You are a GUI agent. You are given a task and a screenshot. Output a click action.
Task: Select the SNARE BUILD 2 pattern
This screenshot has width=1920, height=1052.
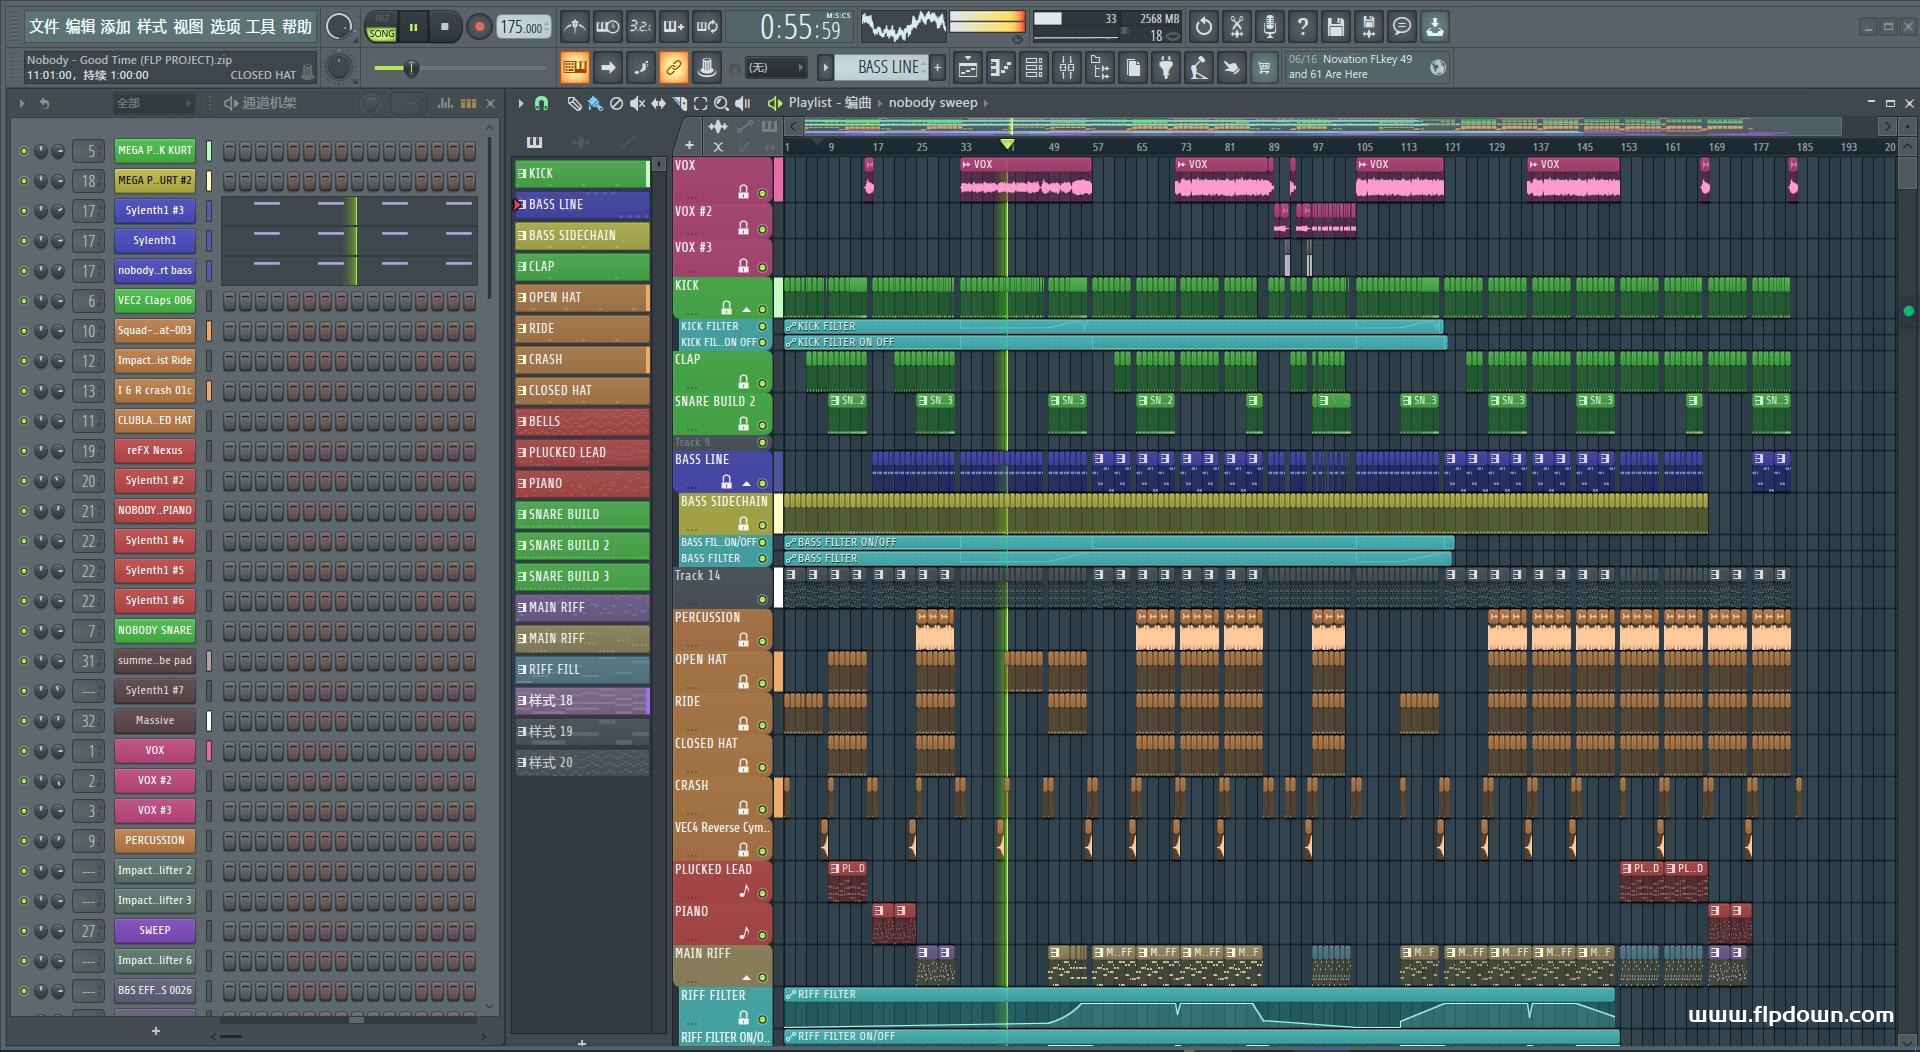pyautogui.click(x=582, y=546)
